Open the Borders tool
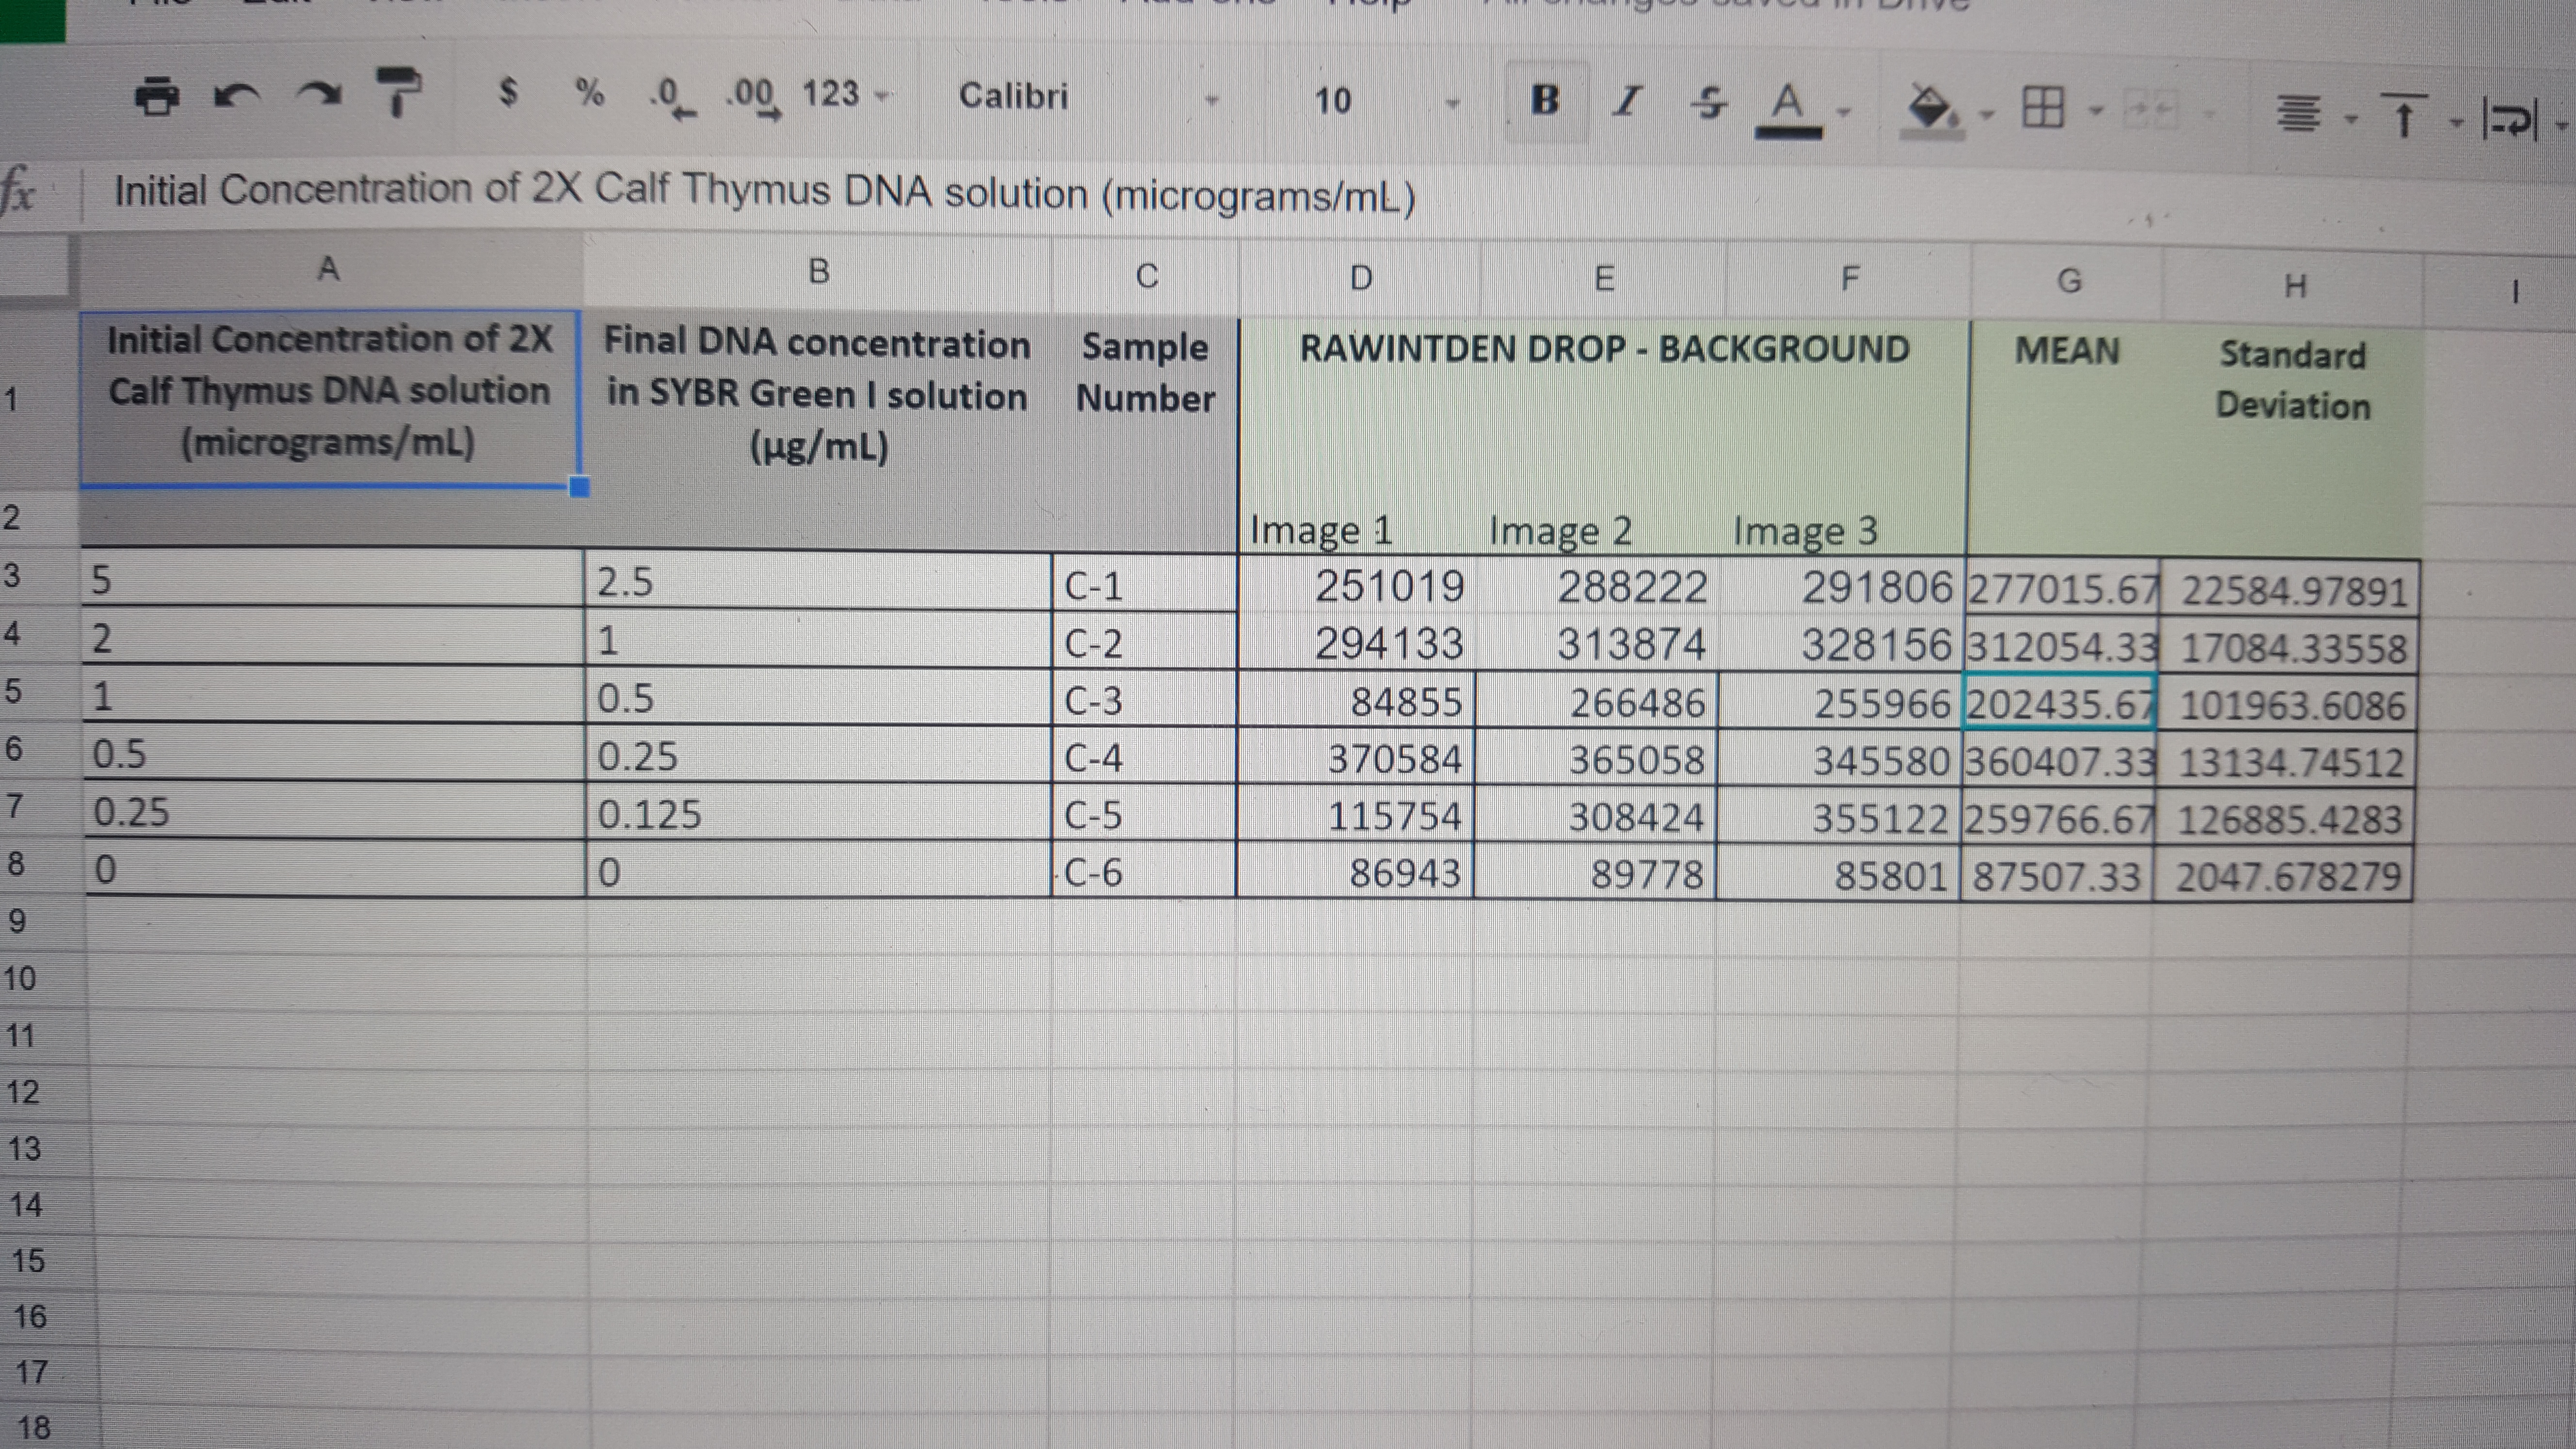The height and width of the screenshot is (1449, 2576). pyautogui.click(x=2042, y=106)
